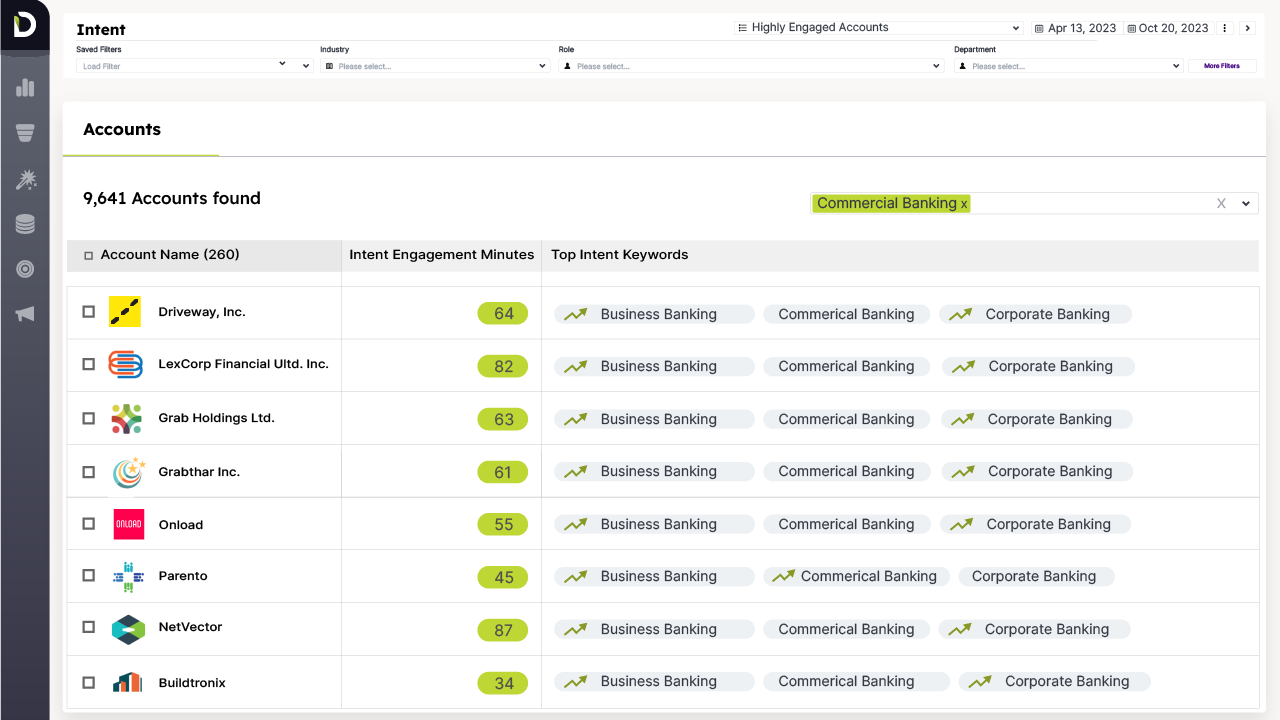Screen dimensions: 1280x720
Task: Click the More Filters button
Action: tap(1221, 66)
